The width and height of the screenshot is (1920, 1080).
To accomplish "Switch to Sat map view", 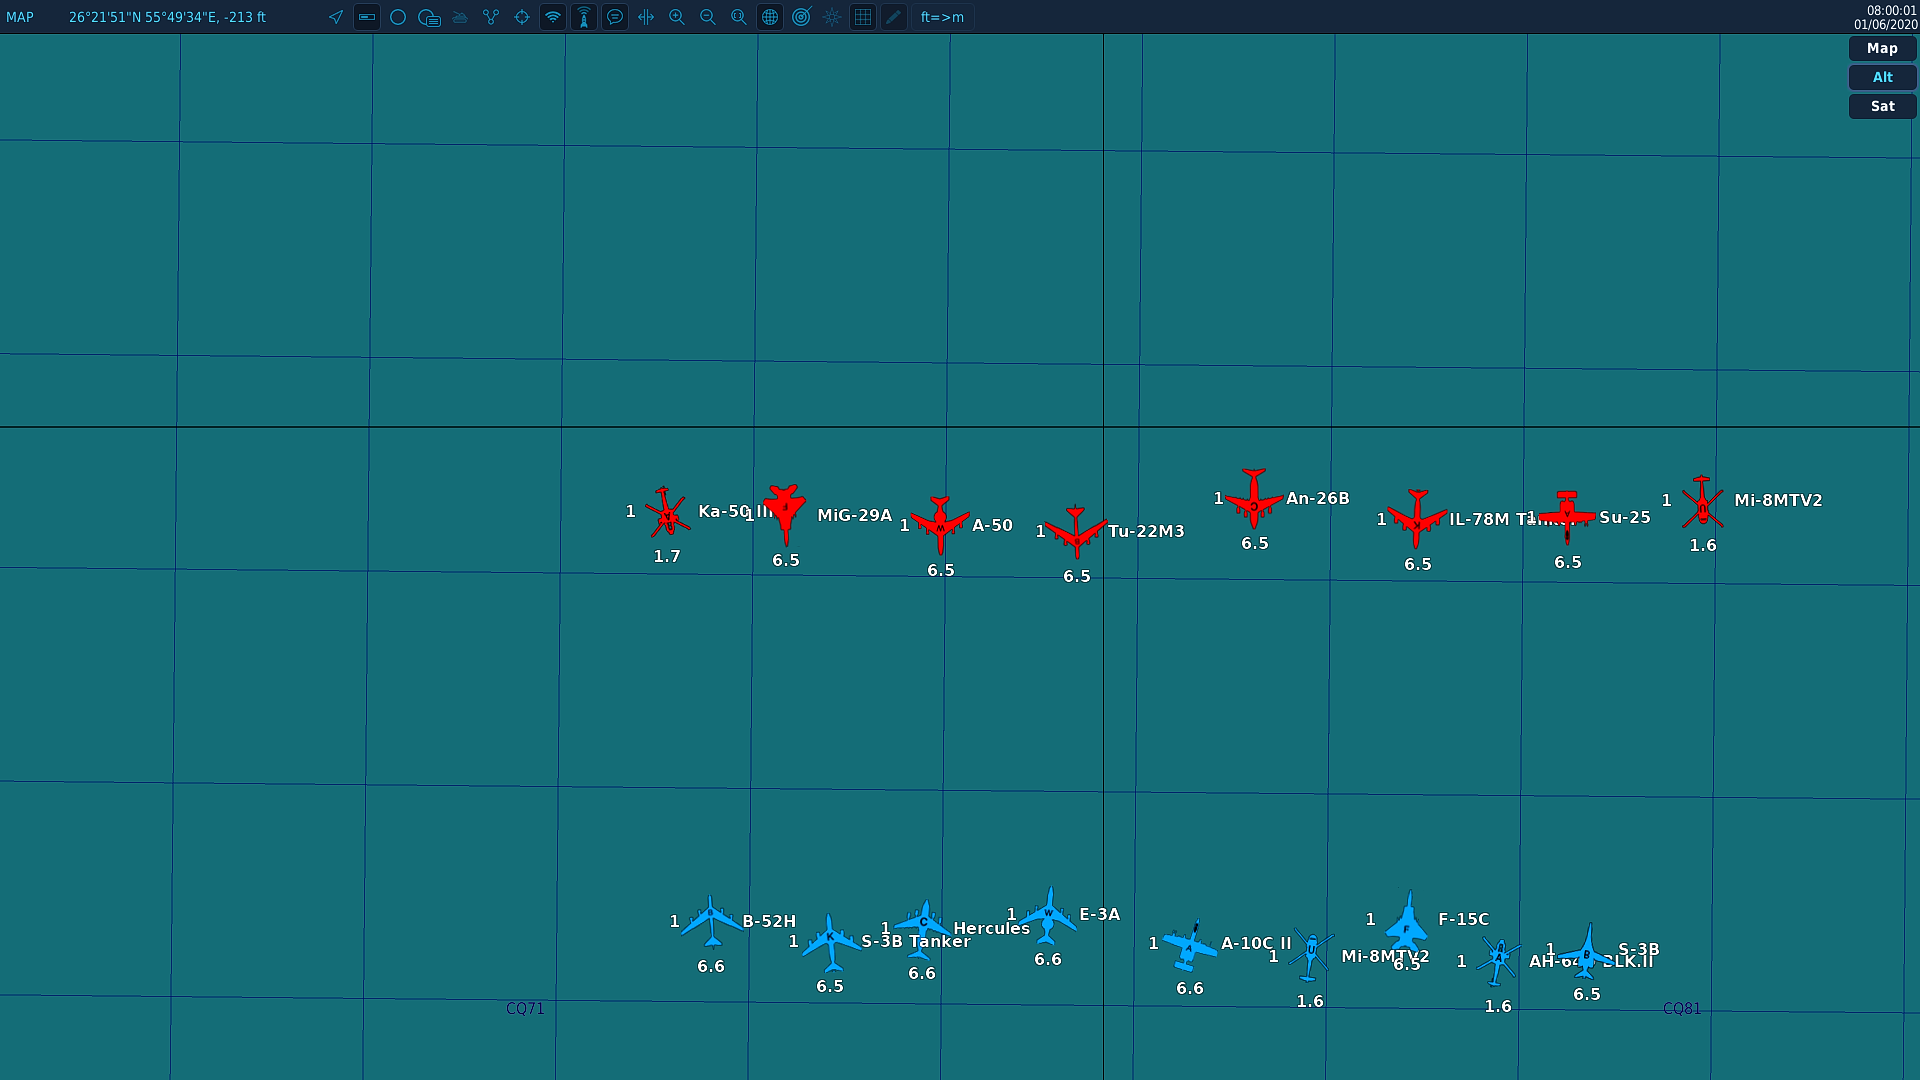I will tap(1882, 106).
